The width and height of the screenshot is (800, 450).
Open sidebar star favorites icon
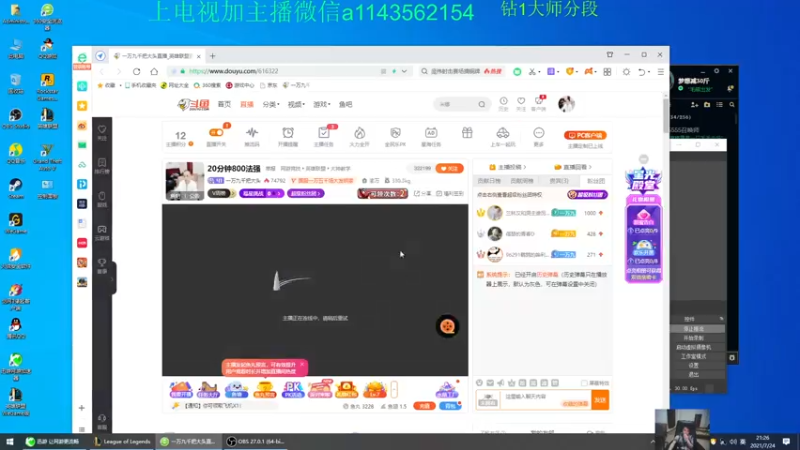pyautogui.click(x=82, y=106)
